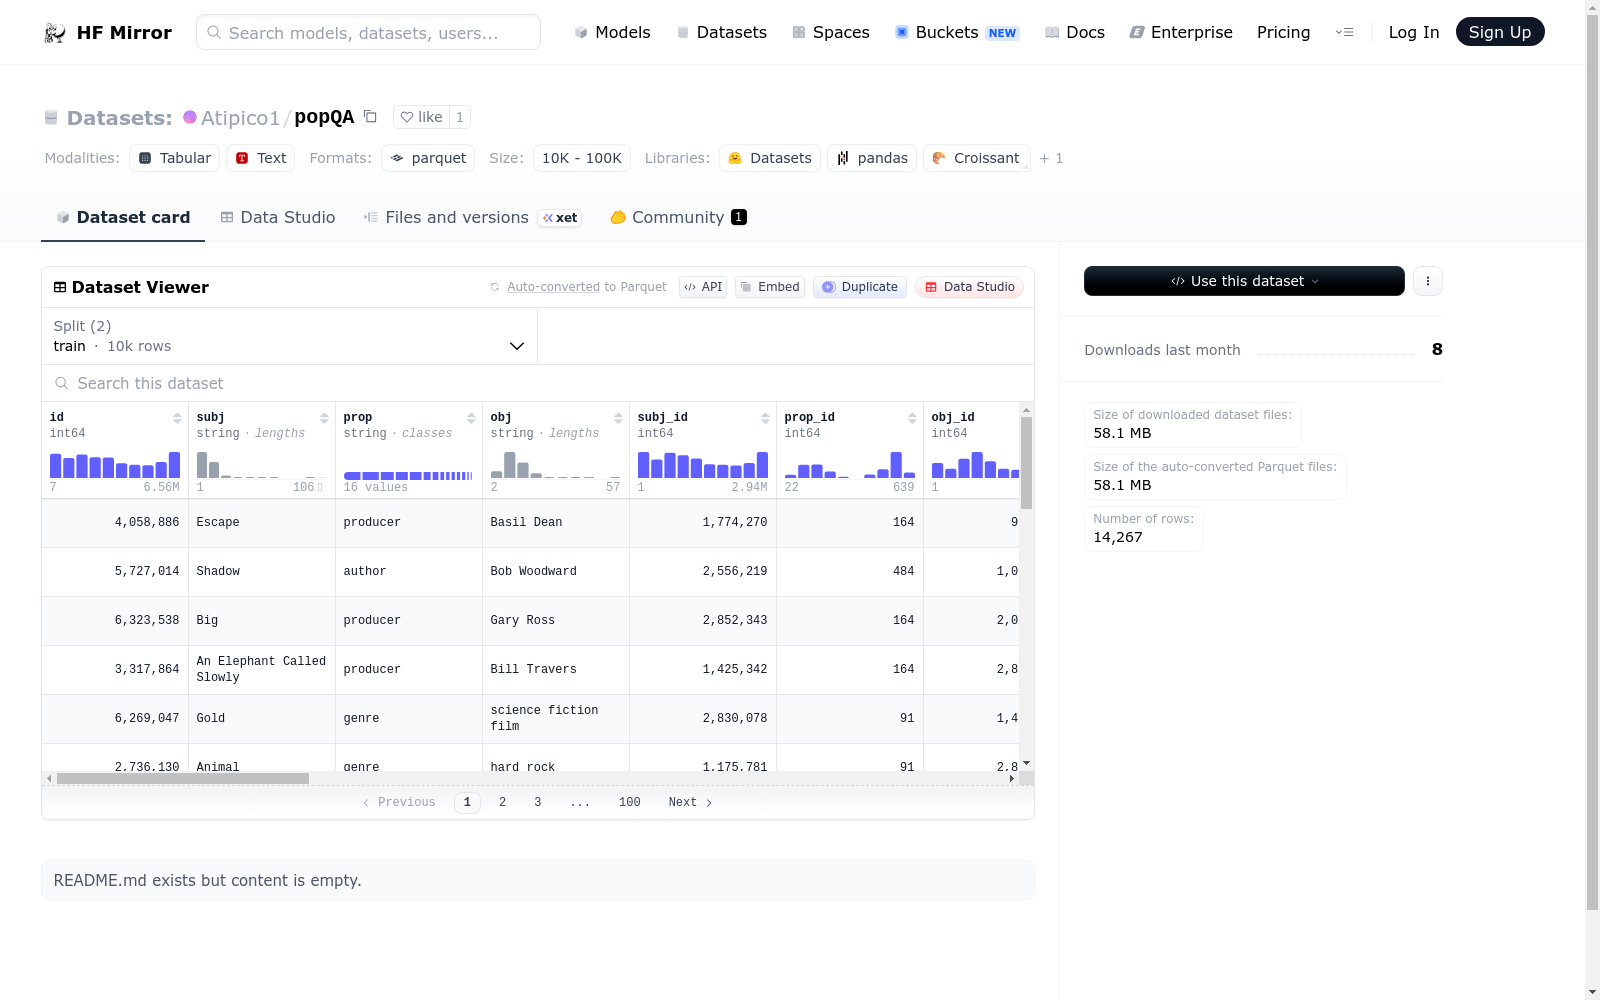This screenshot has height=1000, width=1600.
Task: Select the 'An Elephant Called Slowly' cell
Action: point(262,669)
